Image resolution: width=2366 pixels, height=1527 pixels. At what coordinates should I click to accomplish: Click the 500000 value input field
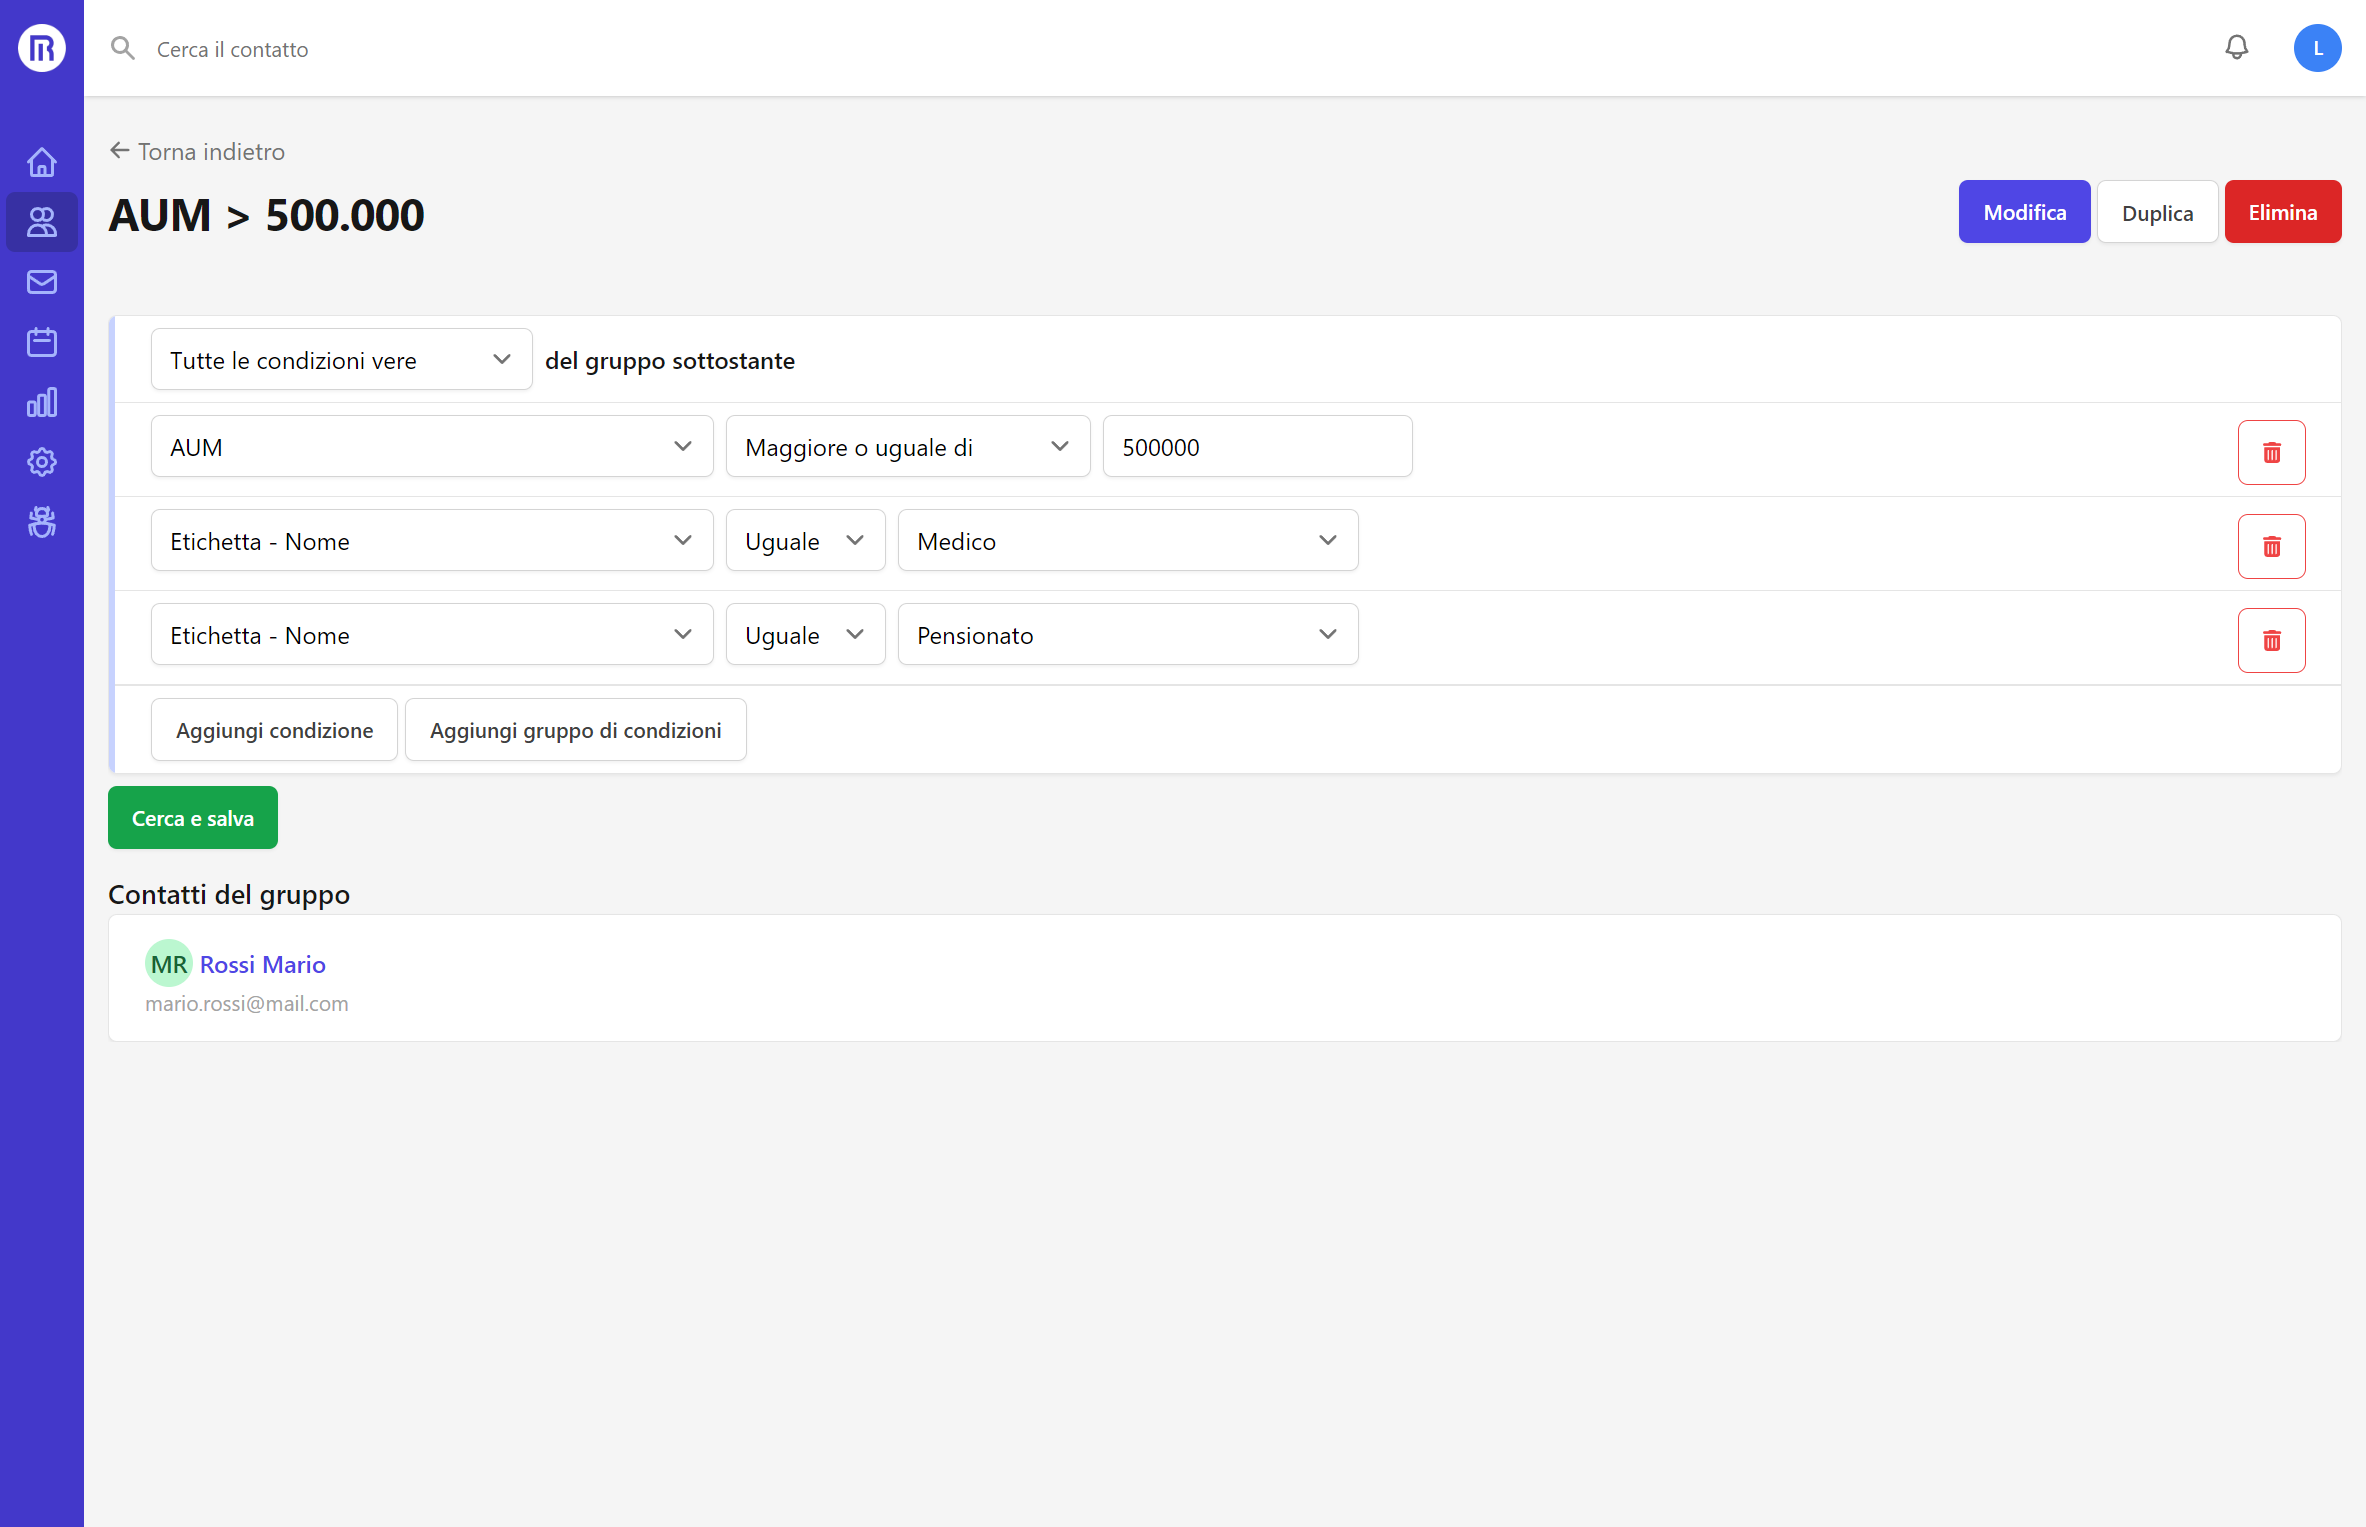pyautogui.click(x=1256, y=447)
